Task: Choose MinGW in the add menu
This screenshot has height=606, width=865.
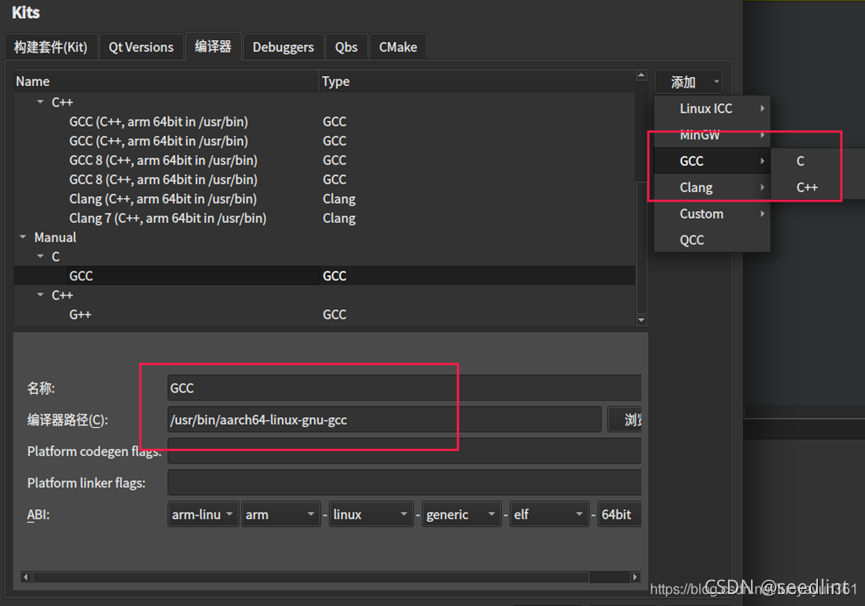Action: point(712,135)
